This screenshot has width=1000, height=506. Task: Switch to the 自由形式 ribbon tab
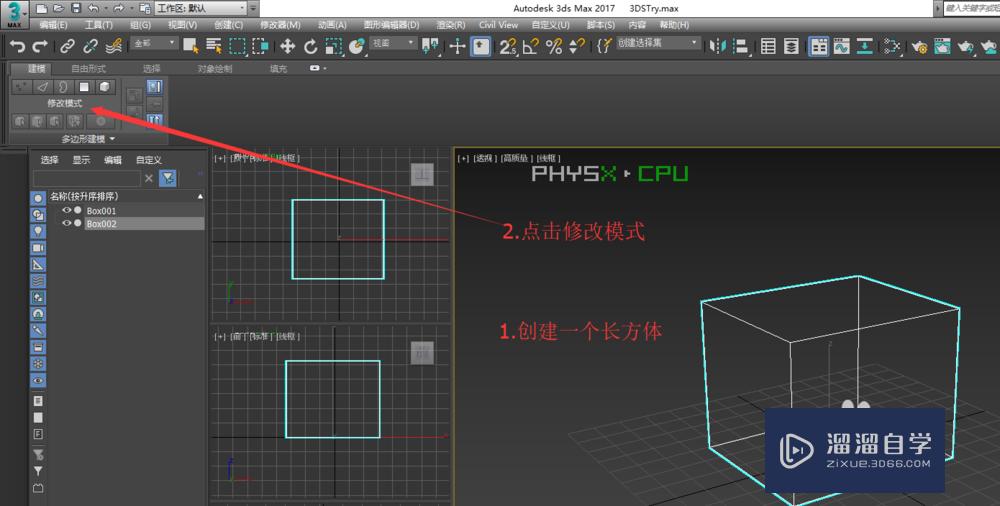click(x=89, y=68)
